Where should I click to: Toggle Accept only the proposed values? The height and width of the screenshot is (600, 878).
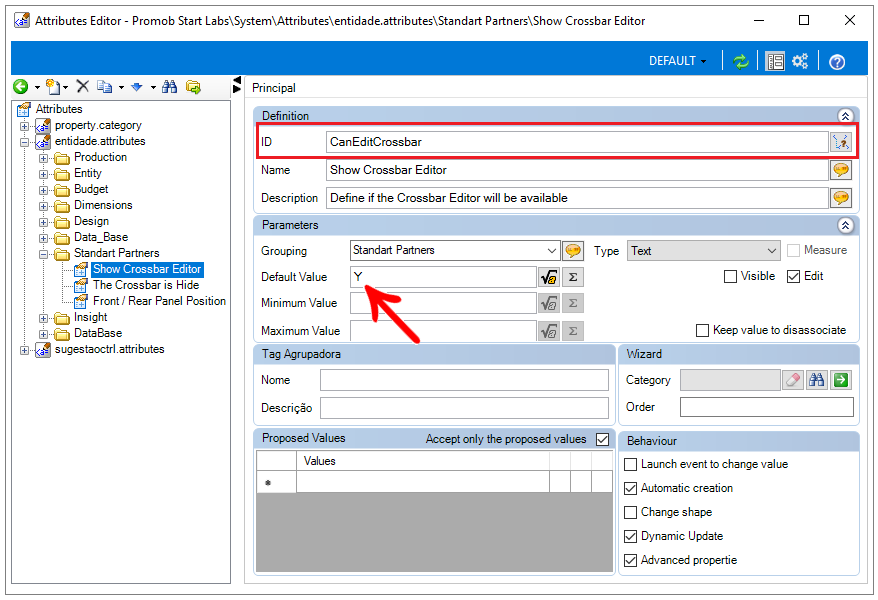pyautogui.click(x=603, y=439)
